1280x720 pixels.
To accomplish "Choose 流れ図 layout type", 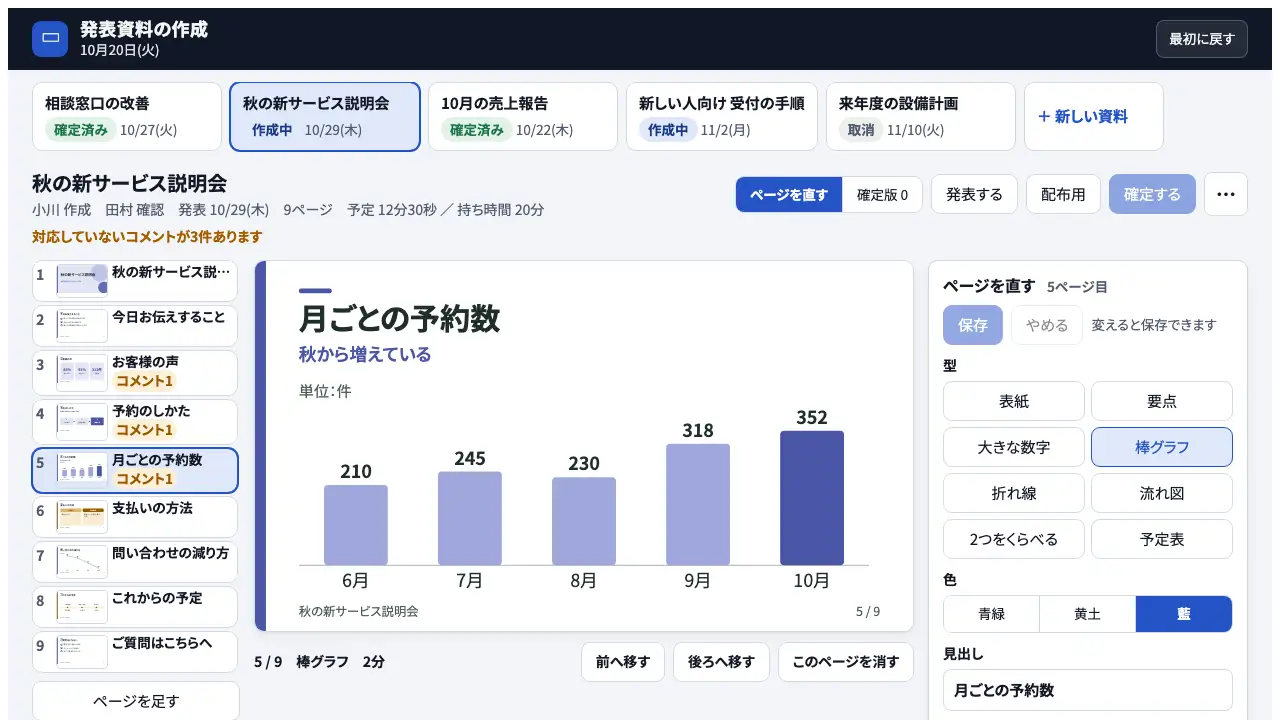I will point(1162,493).
